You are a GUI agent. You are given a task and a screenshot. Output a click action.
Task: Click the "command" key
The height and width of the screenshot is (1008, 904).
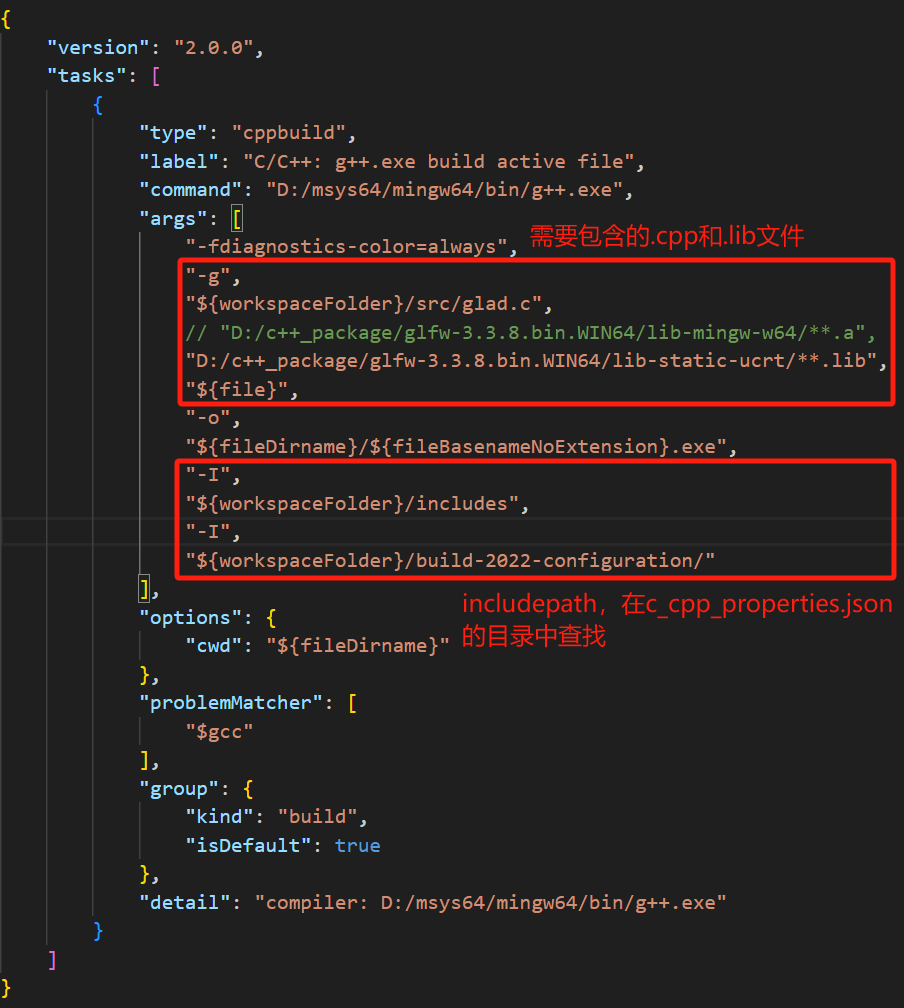point(190,190)
